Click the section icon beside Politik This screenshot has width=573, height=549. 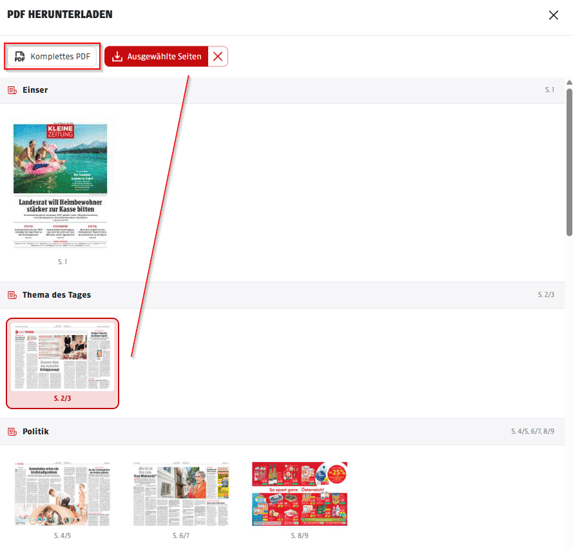12,432
